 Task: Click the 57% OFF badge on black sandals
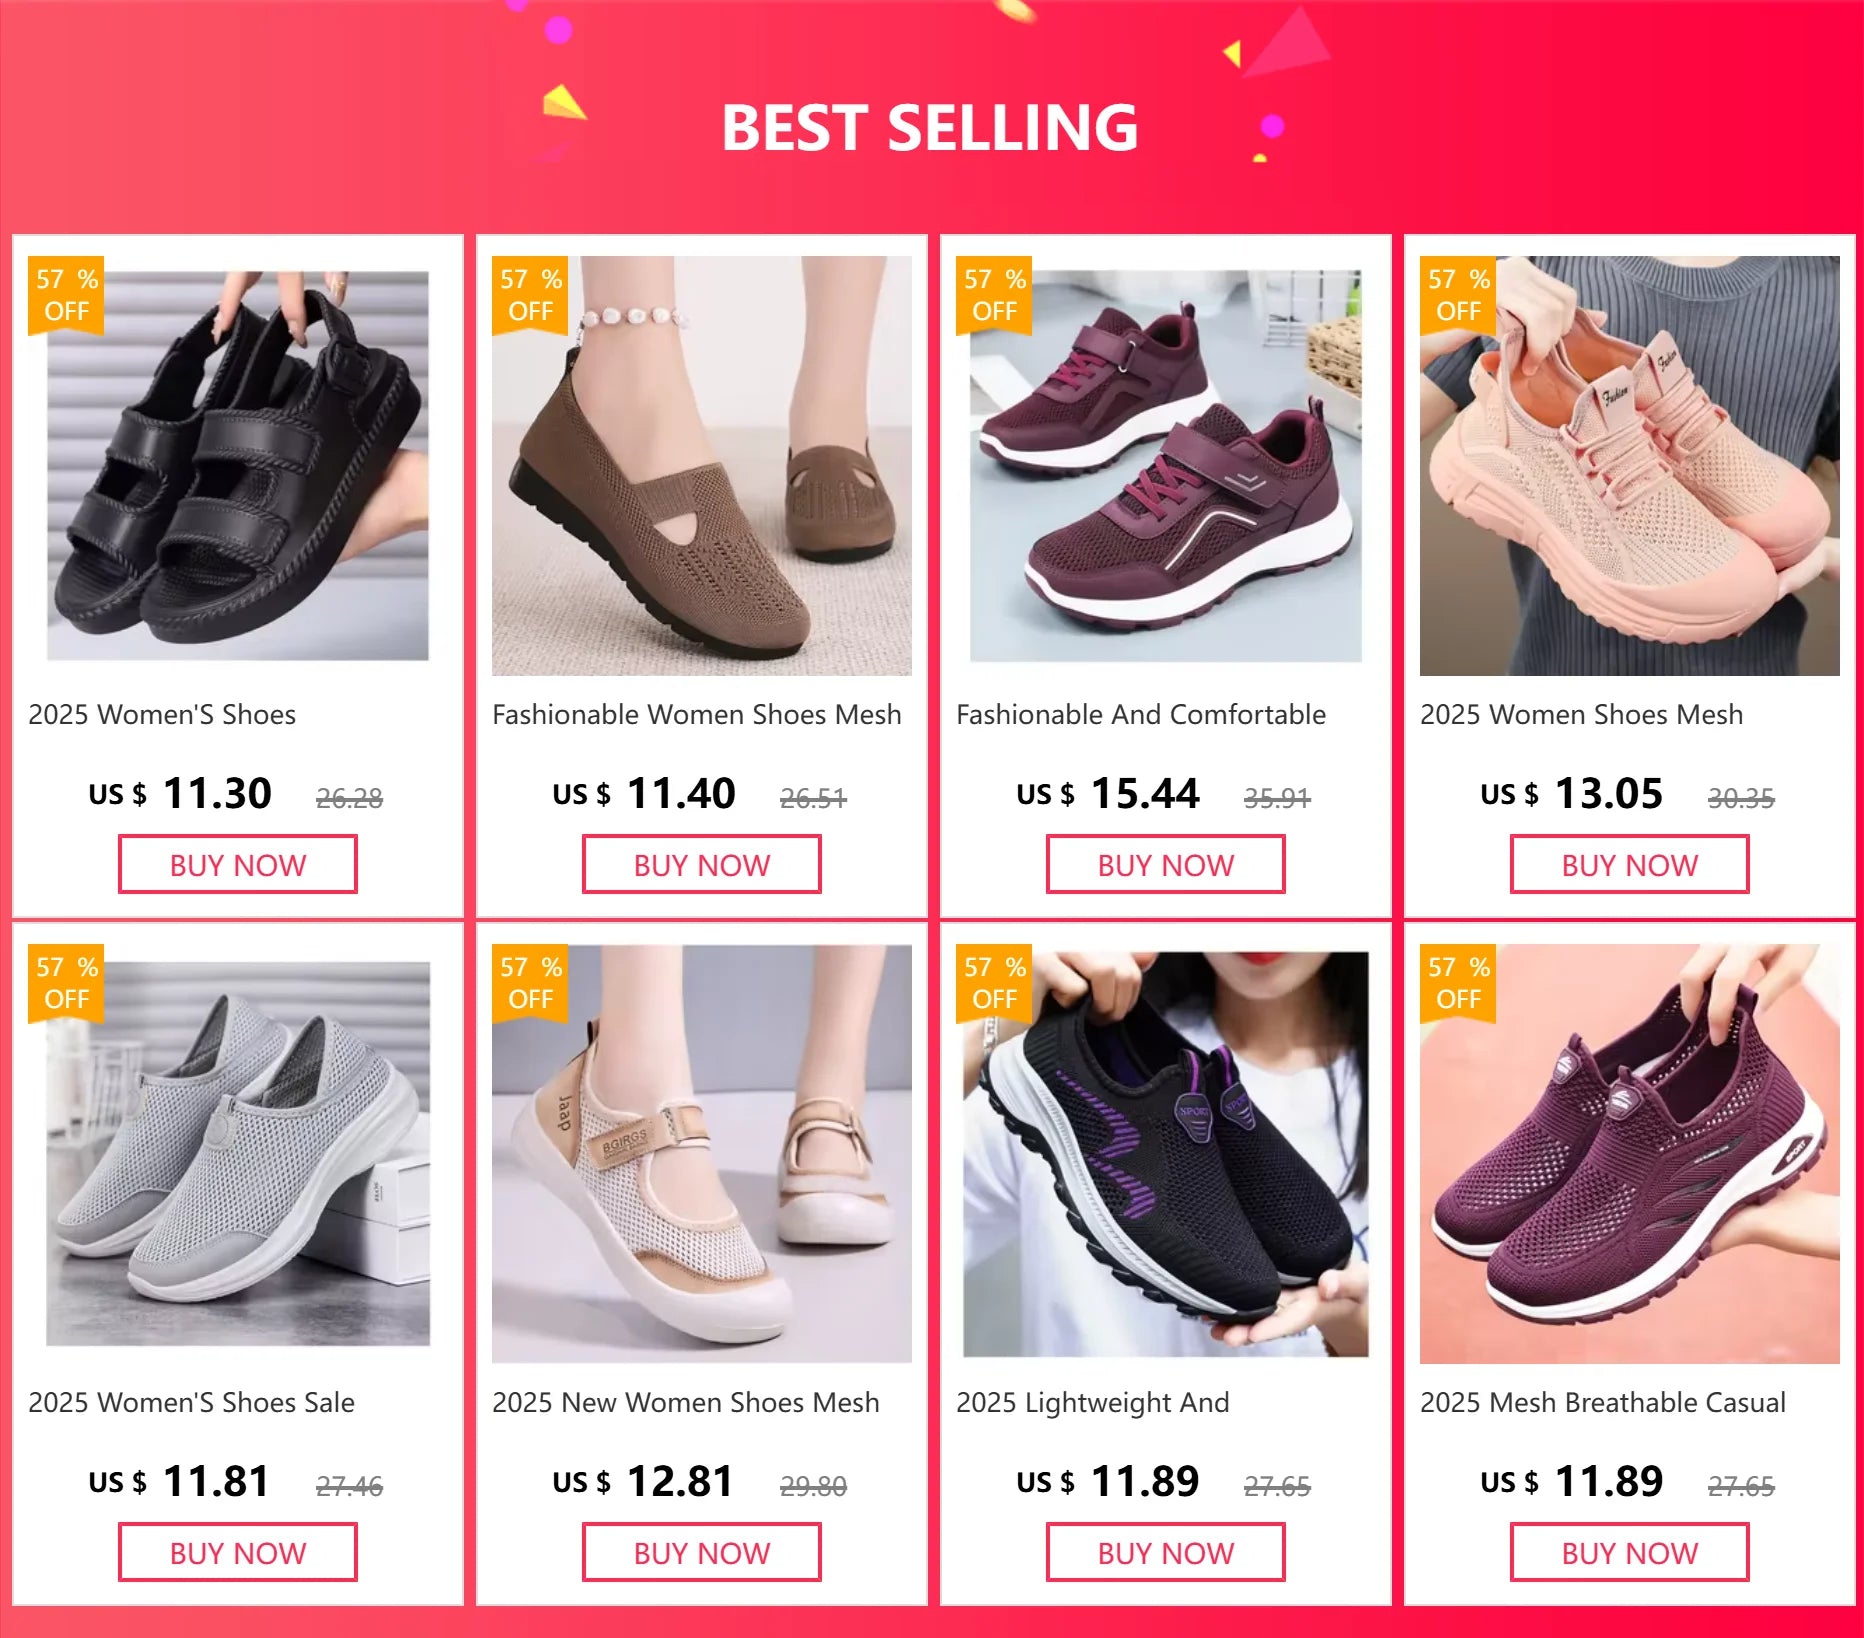pyautogui.click(x=66, y=296)
